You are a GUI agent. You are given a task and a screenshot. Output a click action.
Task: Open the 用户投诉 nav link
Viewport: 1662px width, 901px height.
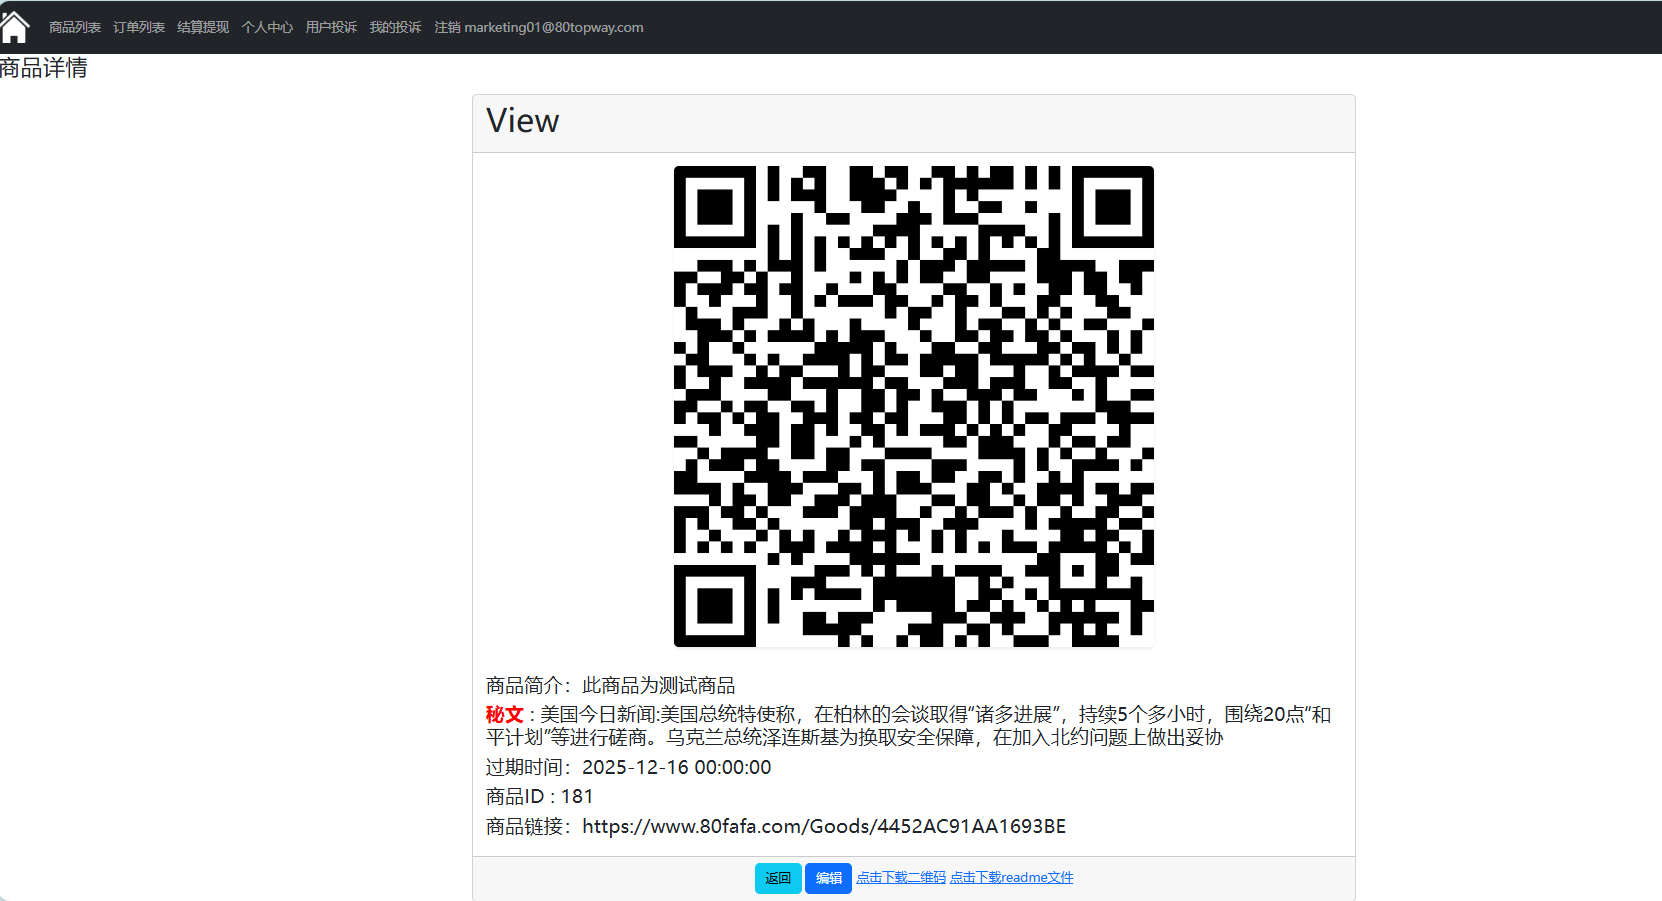[x=331, y=28]
